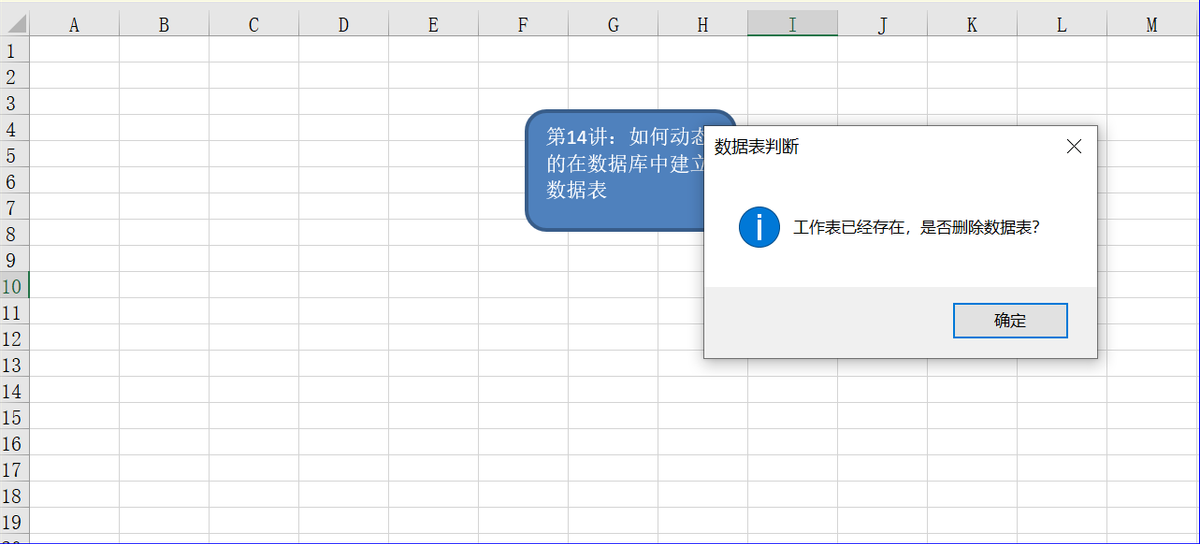Select column L header
The width and height of the screenshot is (1200, 544).
1062,24
